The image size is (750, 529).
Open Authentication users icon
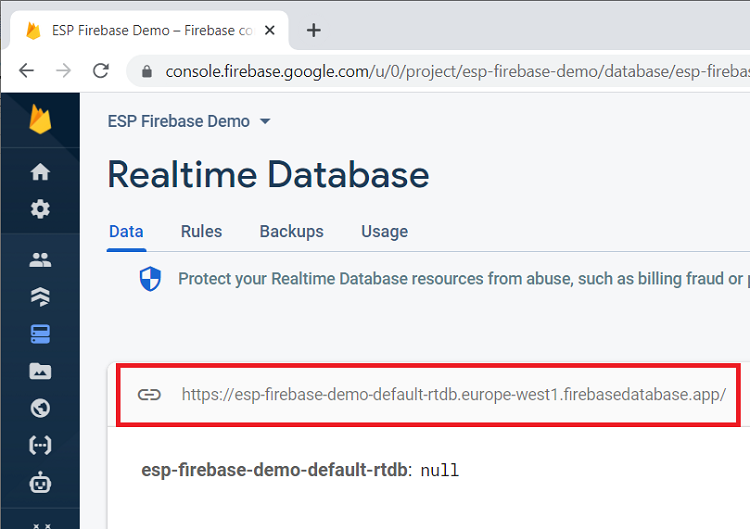coord(40,260)
